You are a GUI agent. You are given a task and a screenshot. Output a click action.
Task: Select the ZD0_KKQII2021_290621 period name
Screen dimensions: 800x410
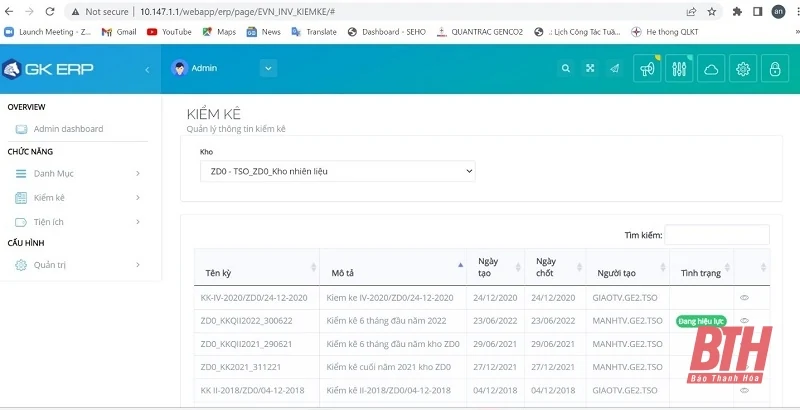(x=246, y=344)
